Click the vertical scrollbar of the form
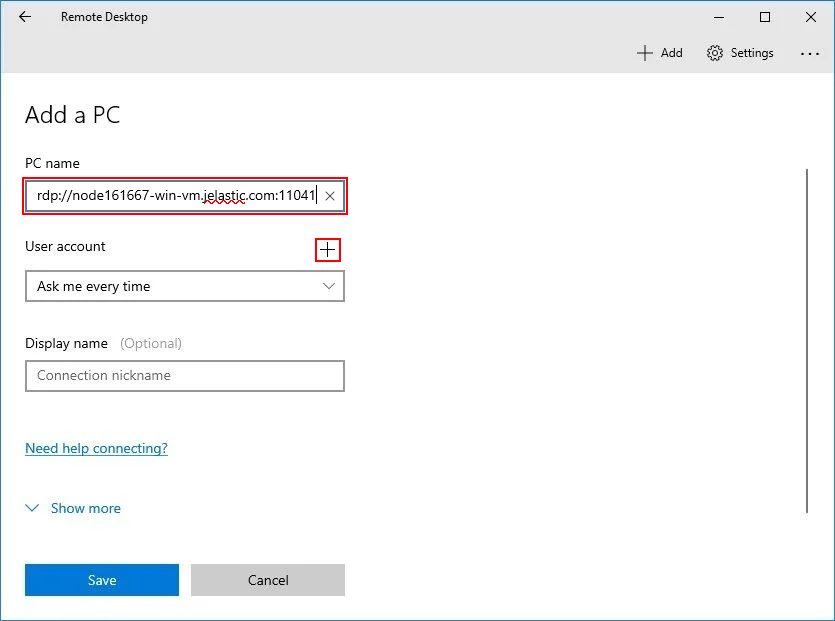 (807, 341)
